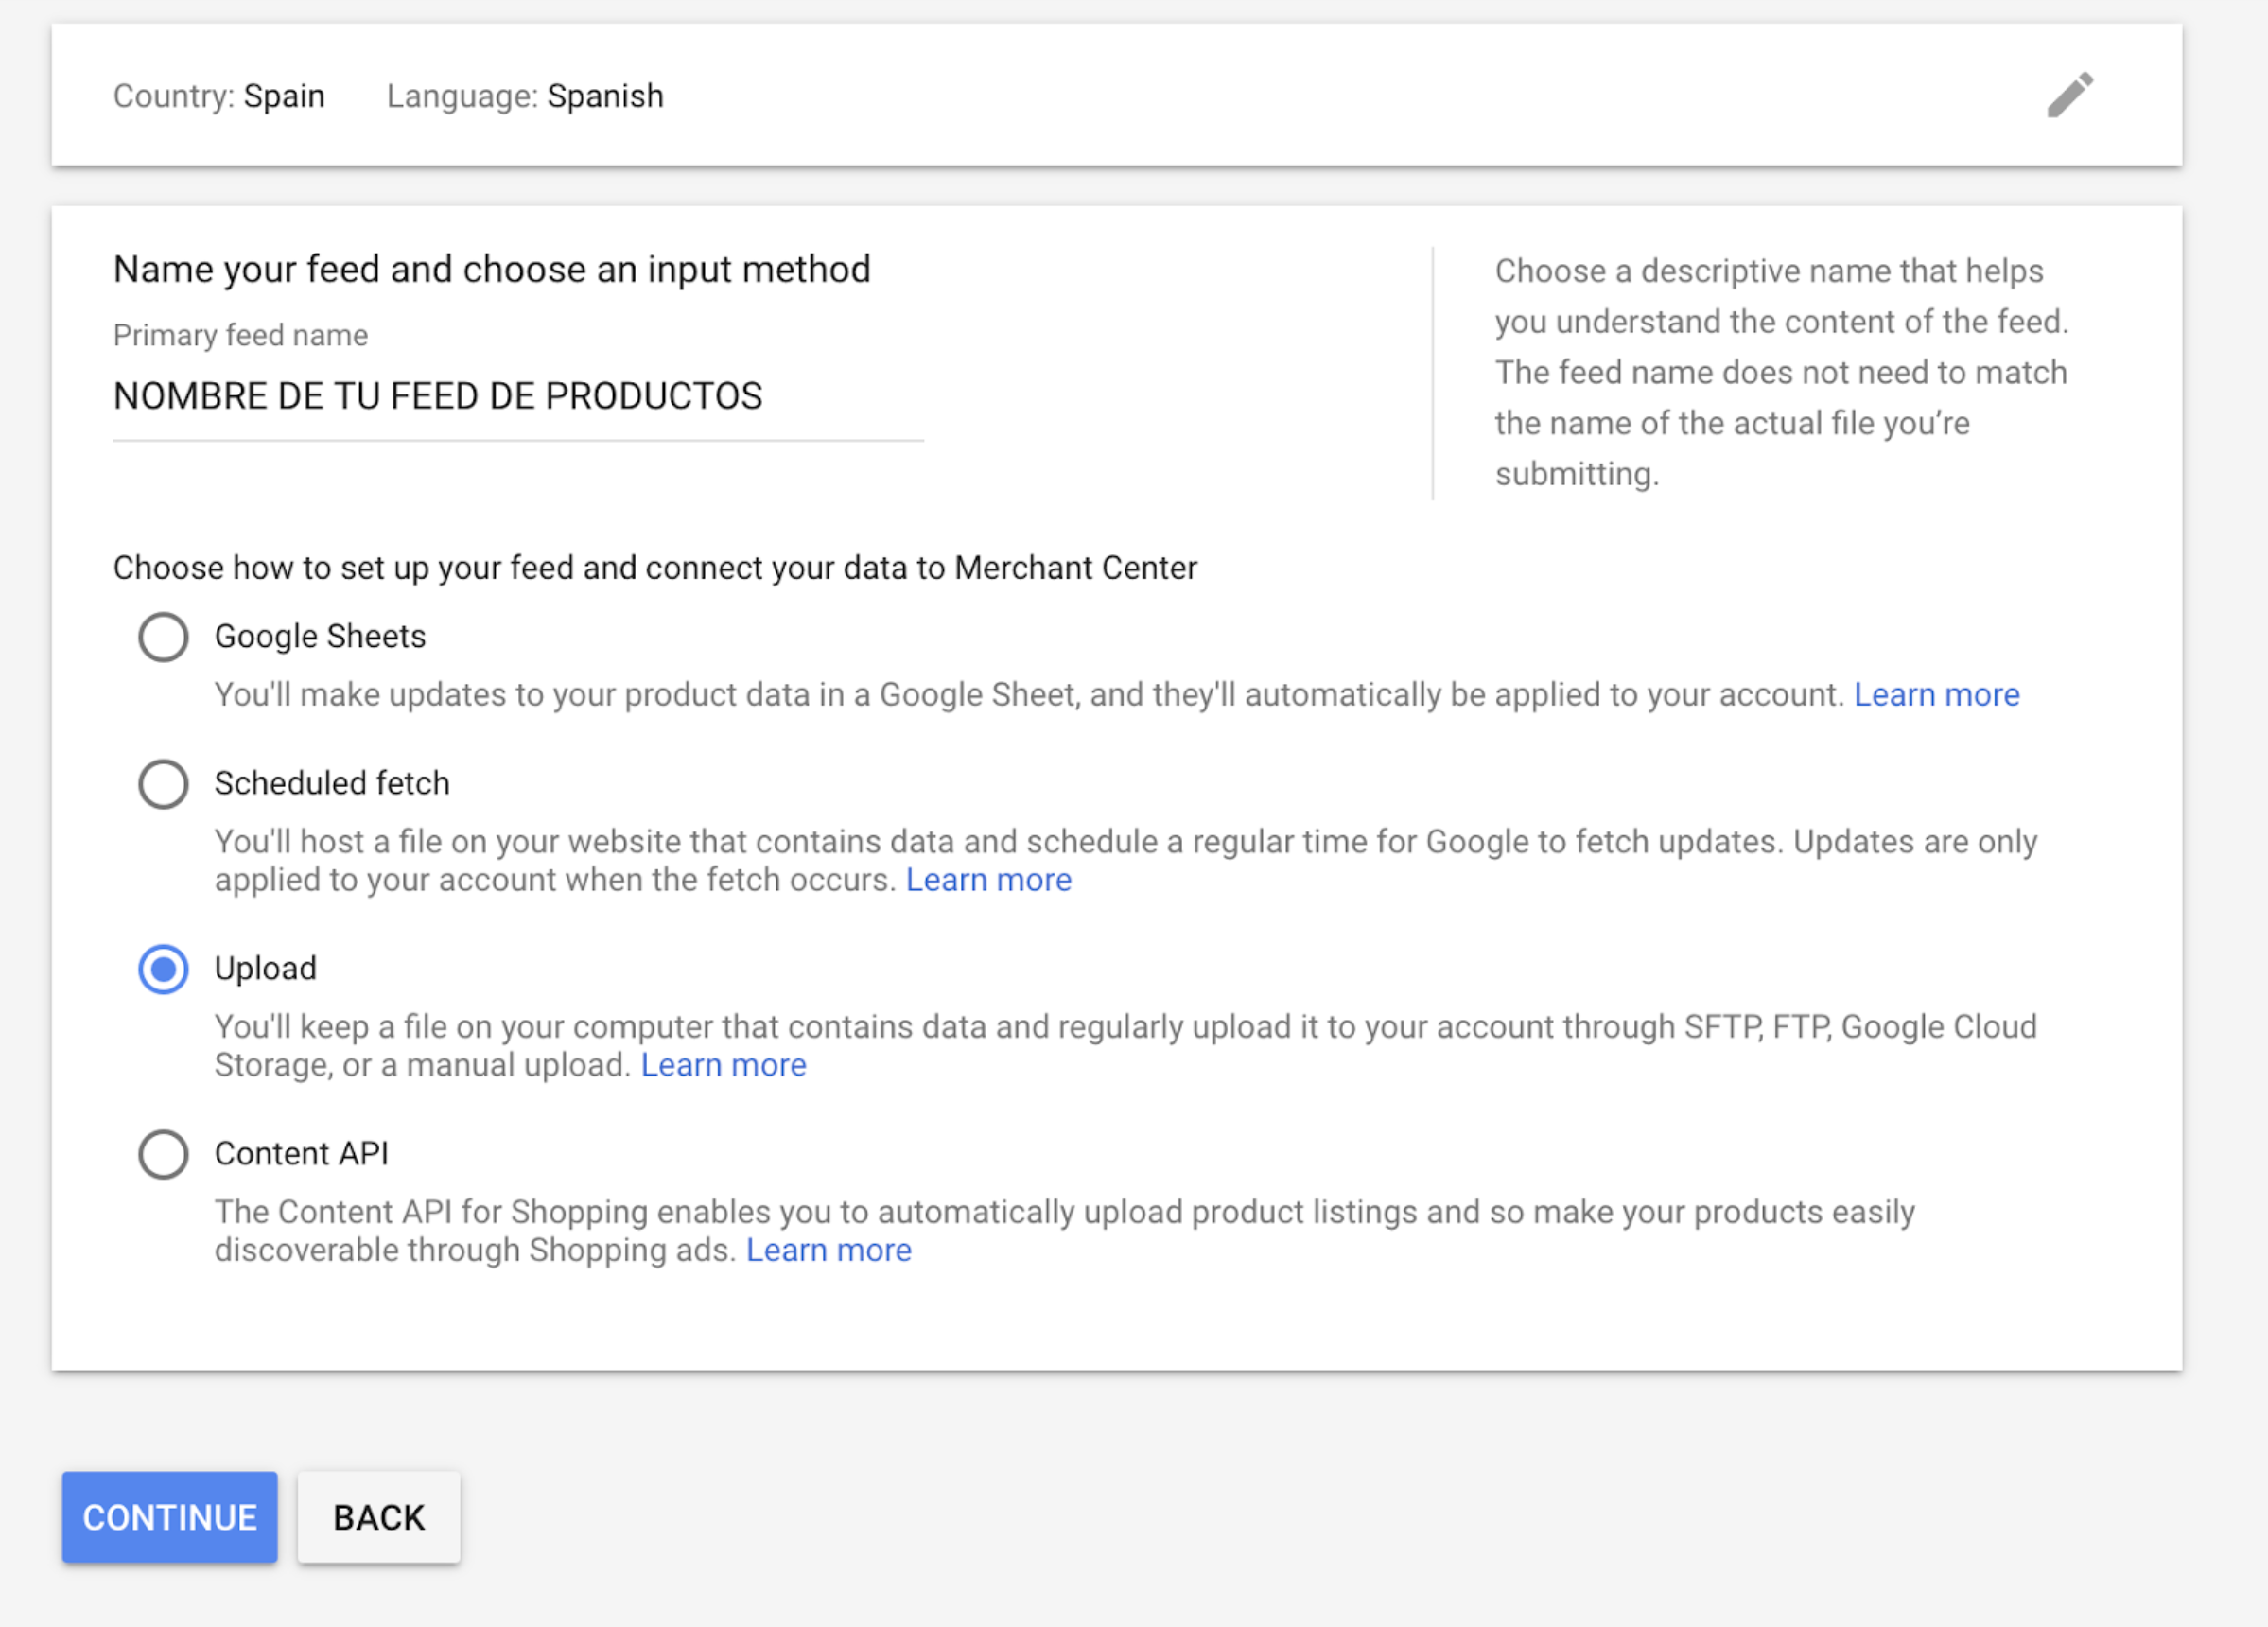Image resolution: width=2268 pixels, height=1627 pixels.
Task: Click the 'Primary feed name' label
Action: pyautogui.click(x=241, y=335)
